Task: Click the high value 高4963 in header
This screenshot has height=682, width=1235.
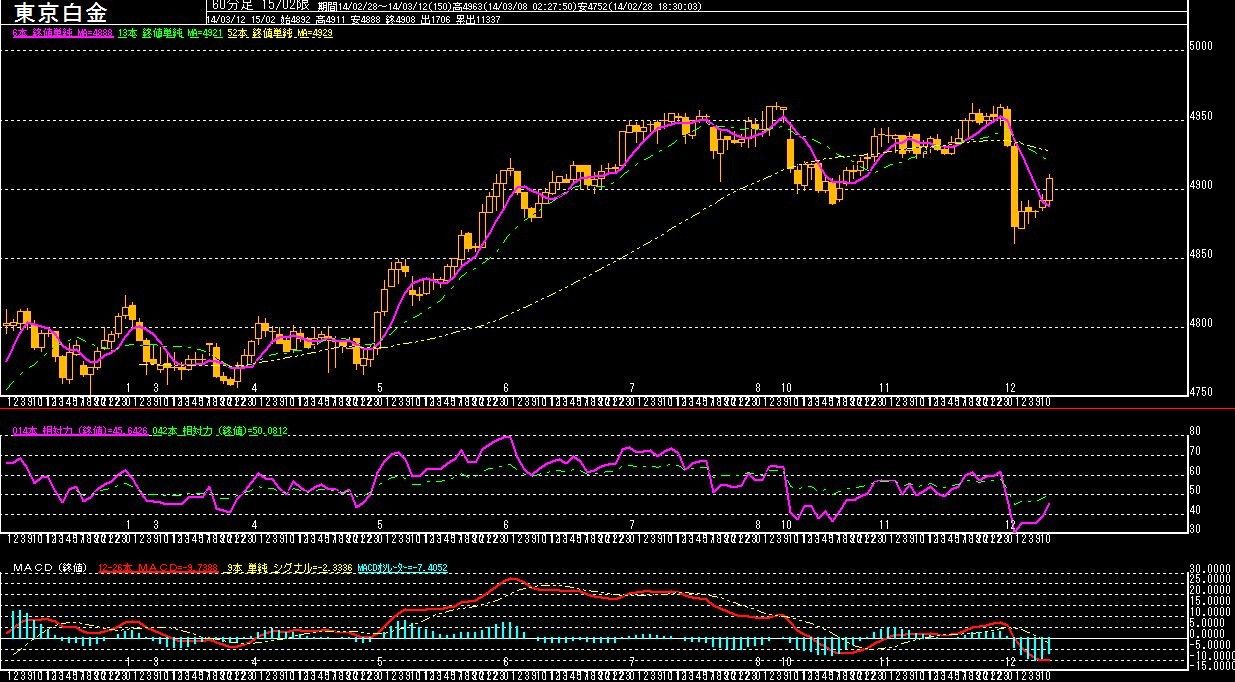Action: (x=466, y=7)
